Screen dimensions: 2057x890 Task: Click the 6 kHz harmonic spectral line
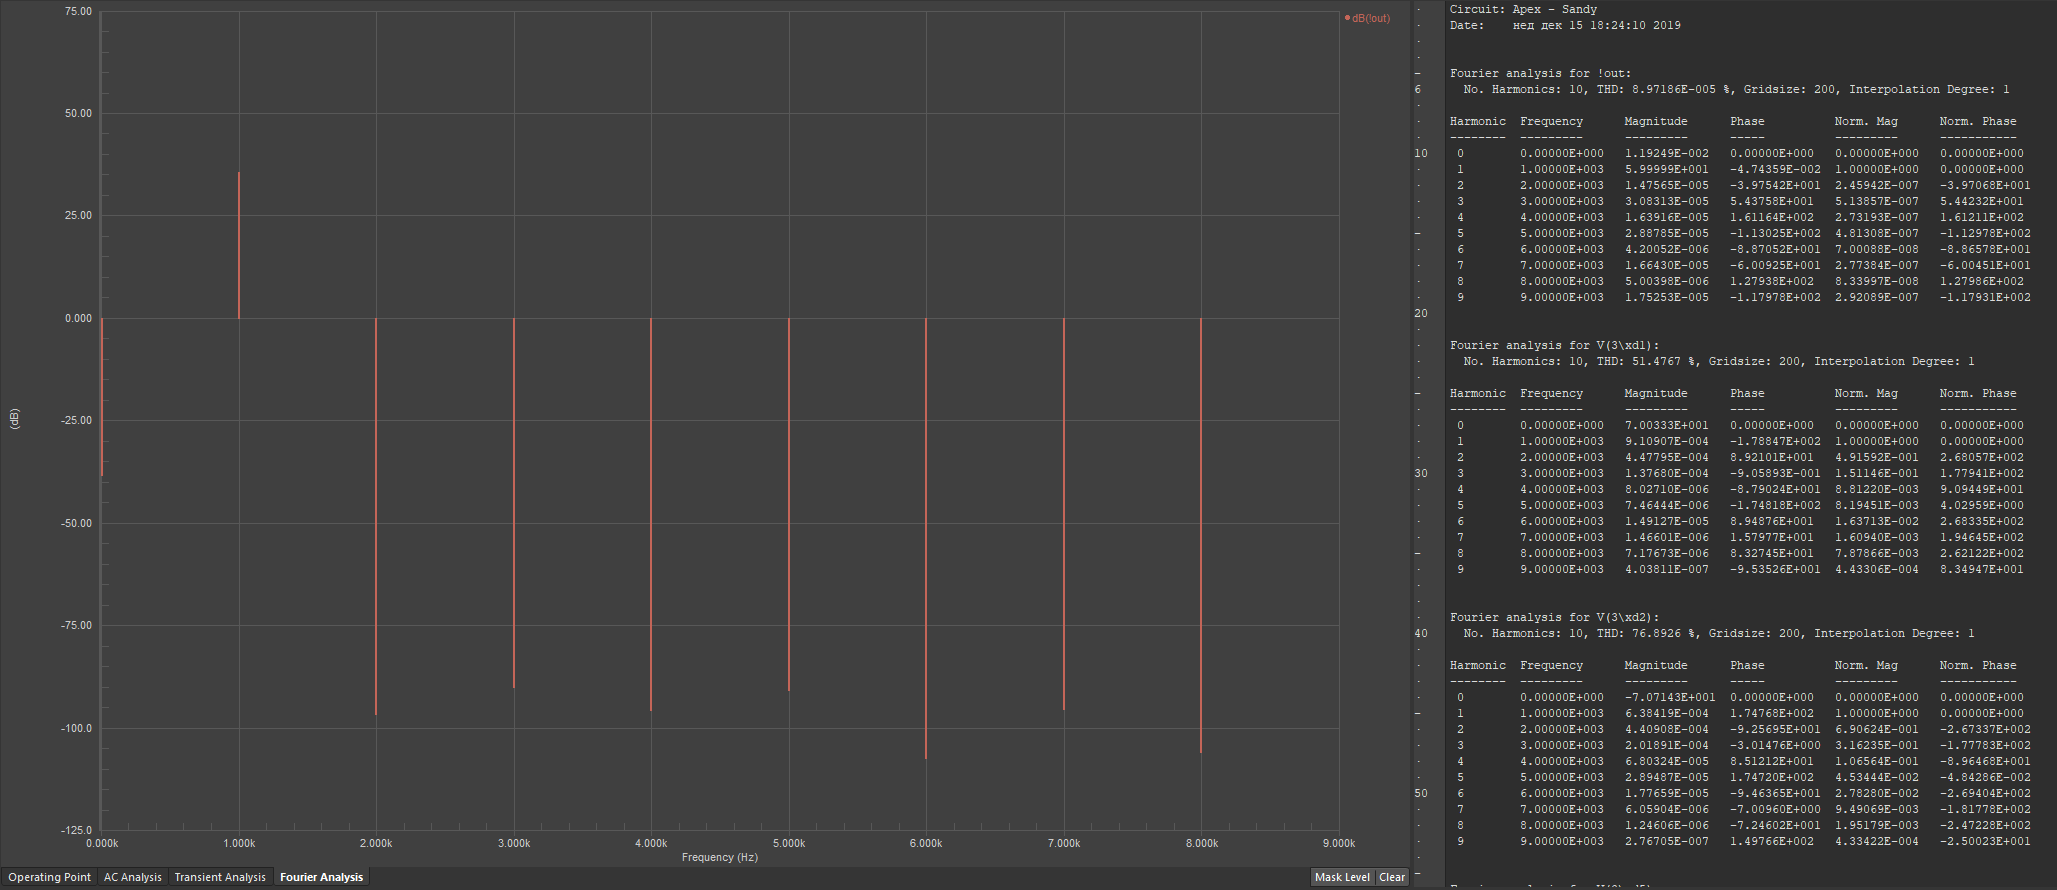[x=926, y=538]
